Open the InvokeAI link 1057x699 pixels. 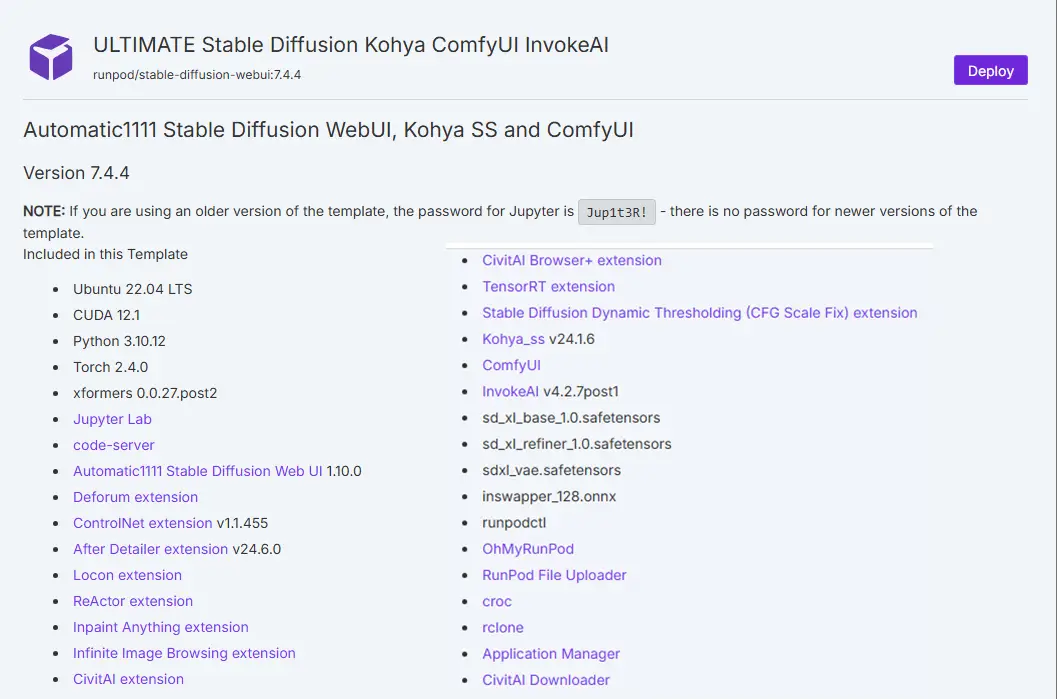[510, 392]
